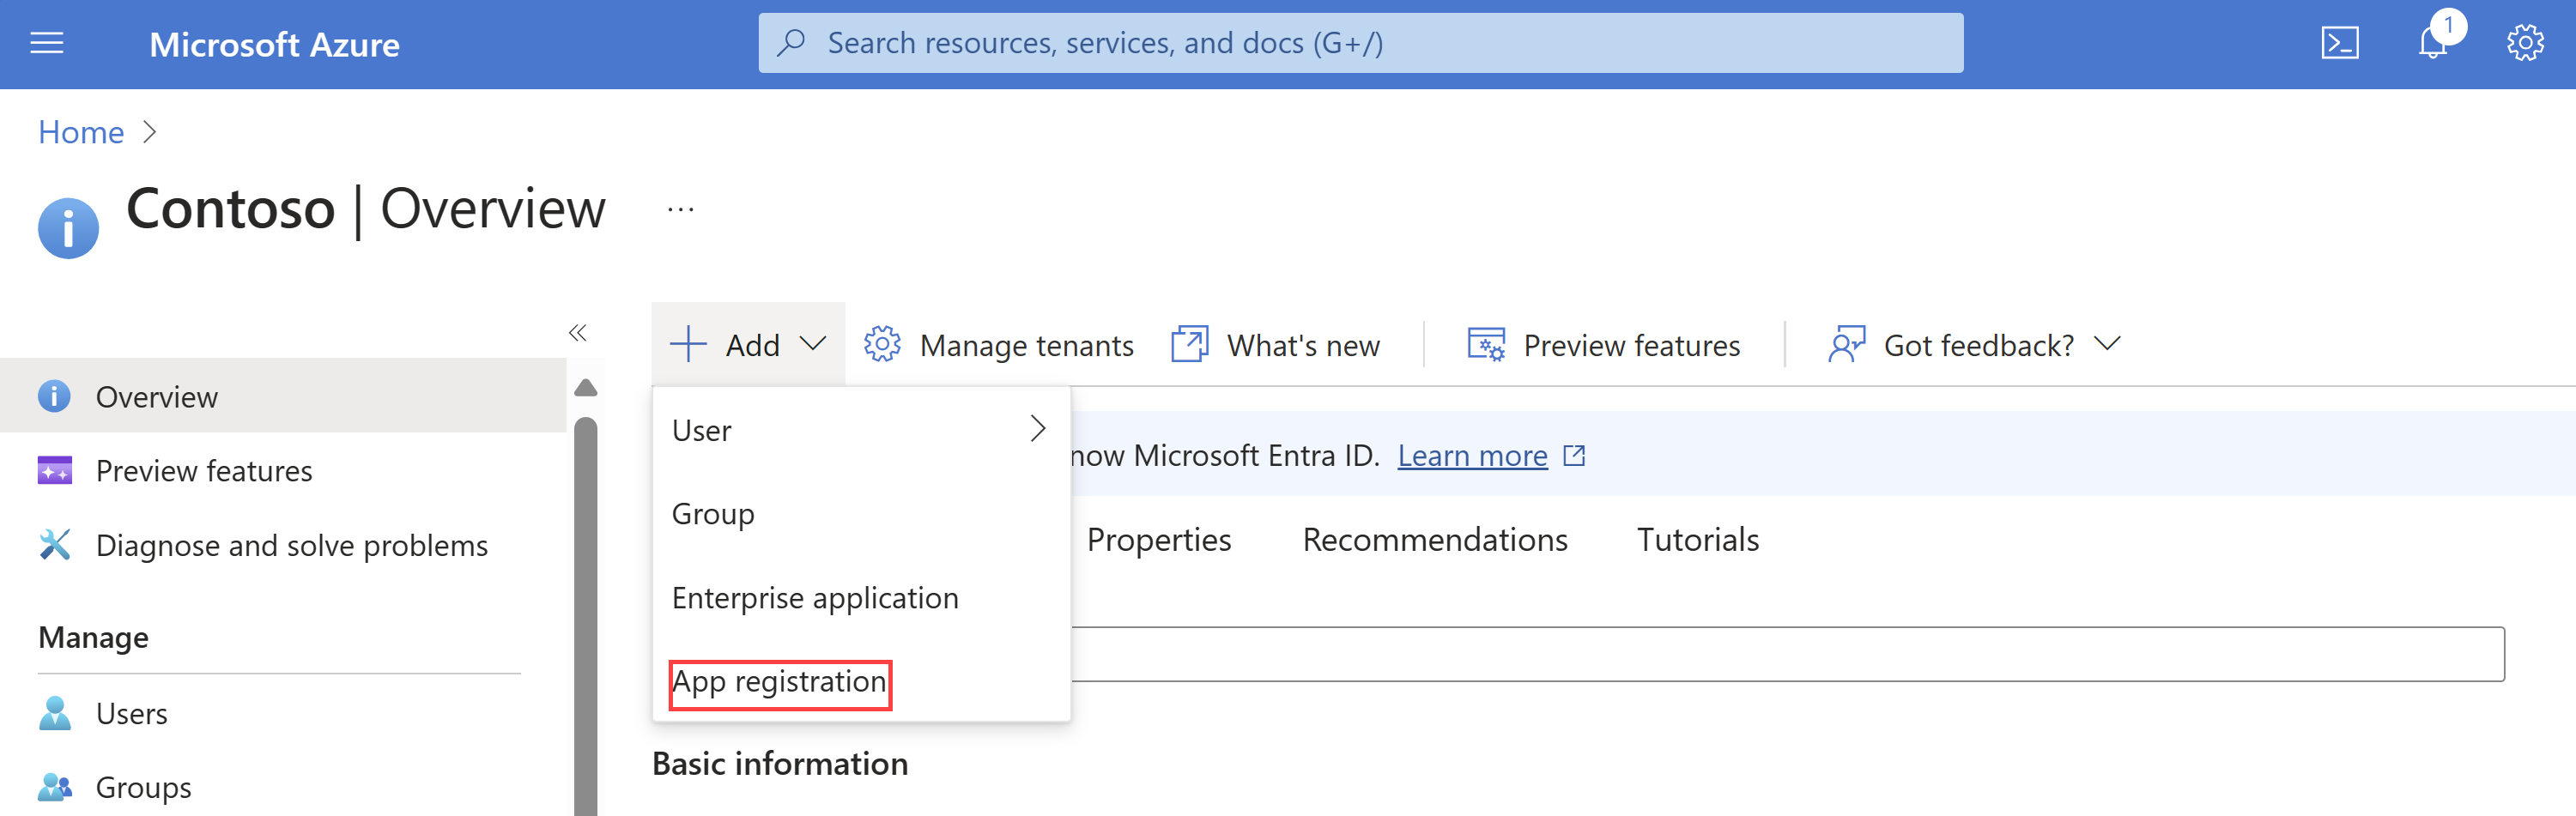This screenshot has width=2576, height=816.
Task: Expand the User submenu arrow
Action: pos(1037,428)
